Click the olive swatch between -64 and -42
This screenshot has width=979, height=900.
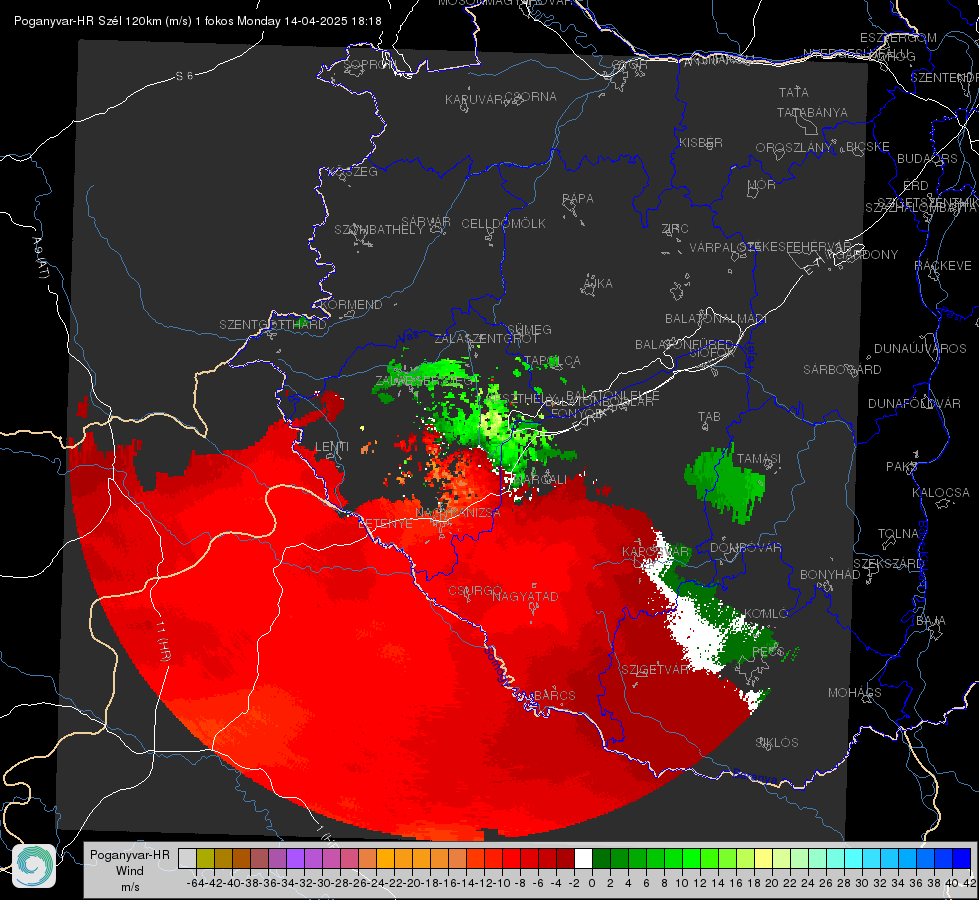click(x=205, y=858)
